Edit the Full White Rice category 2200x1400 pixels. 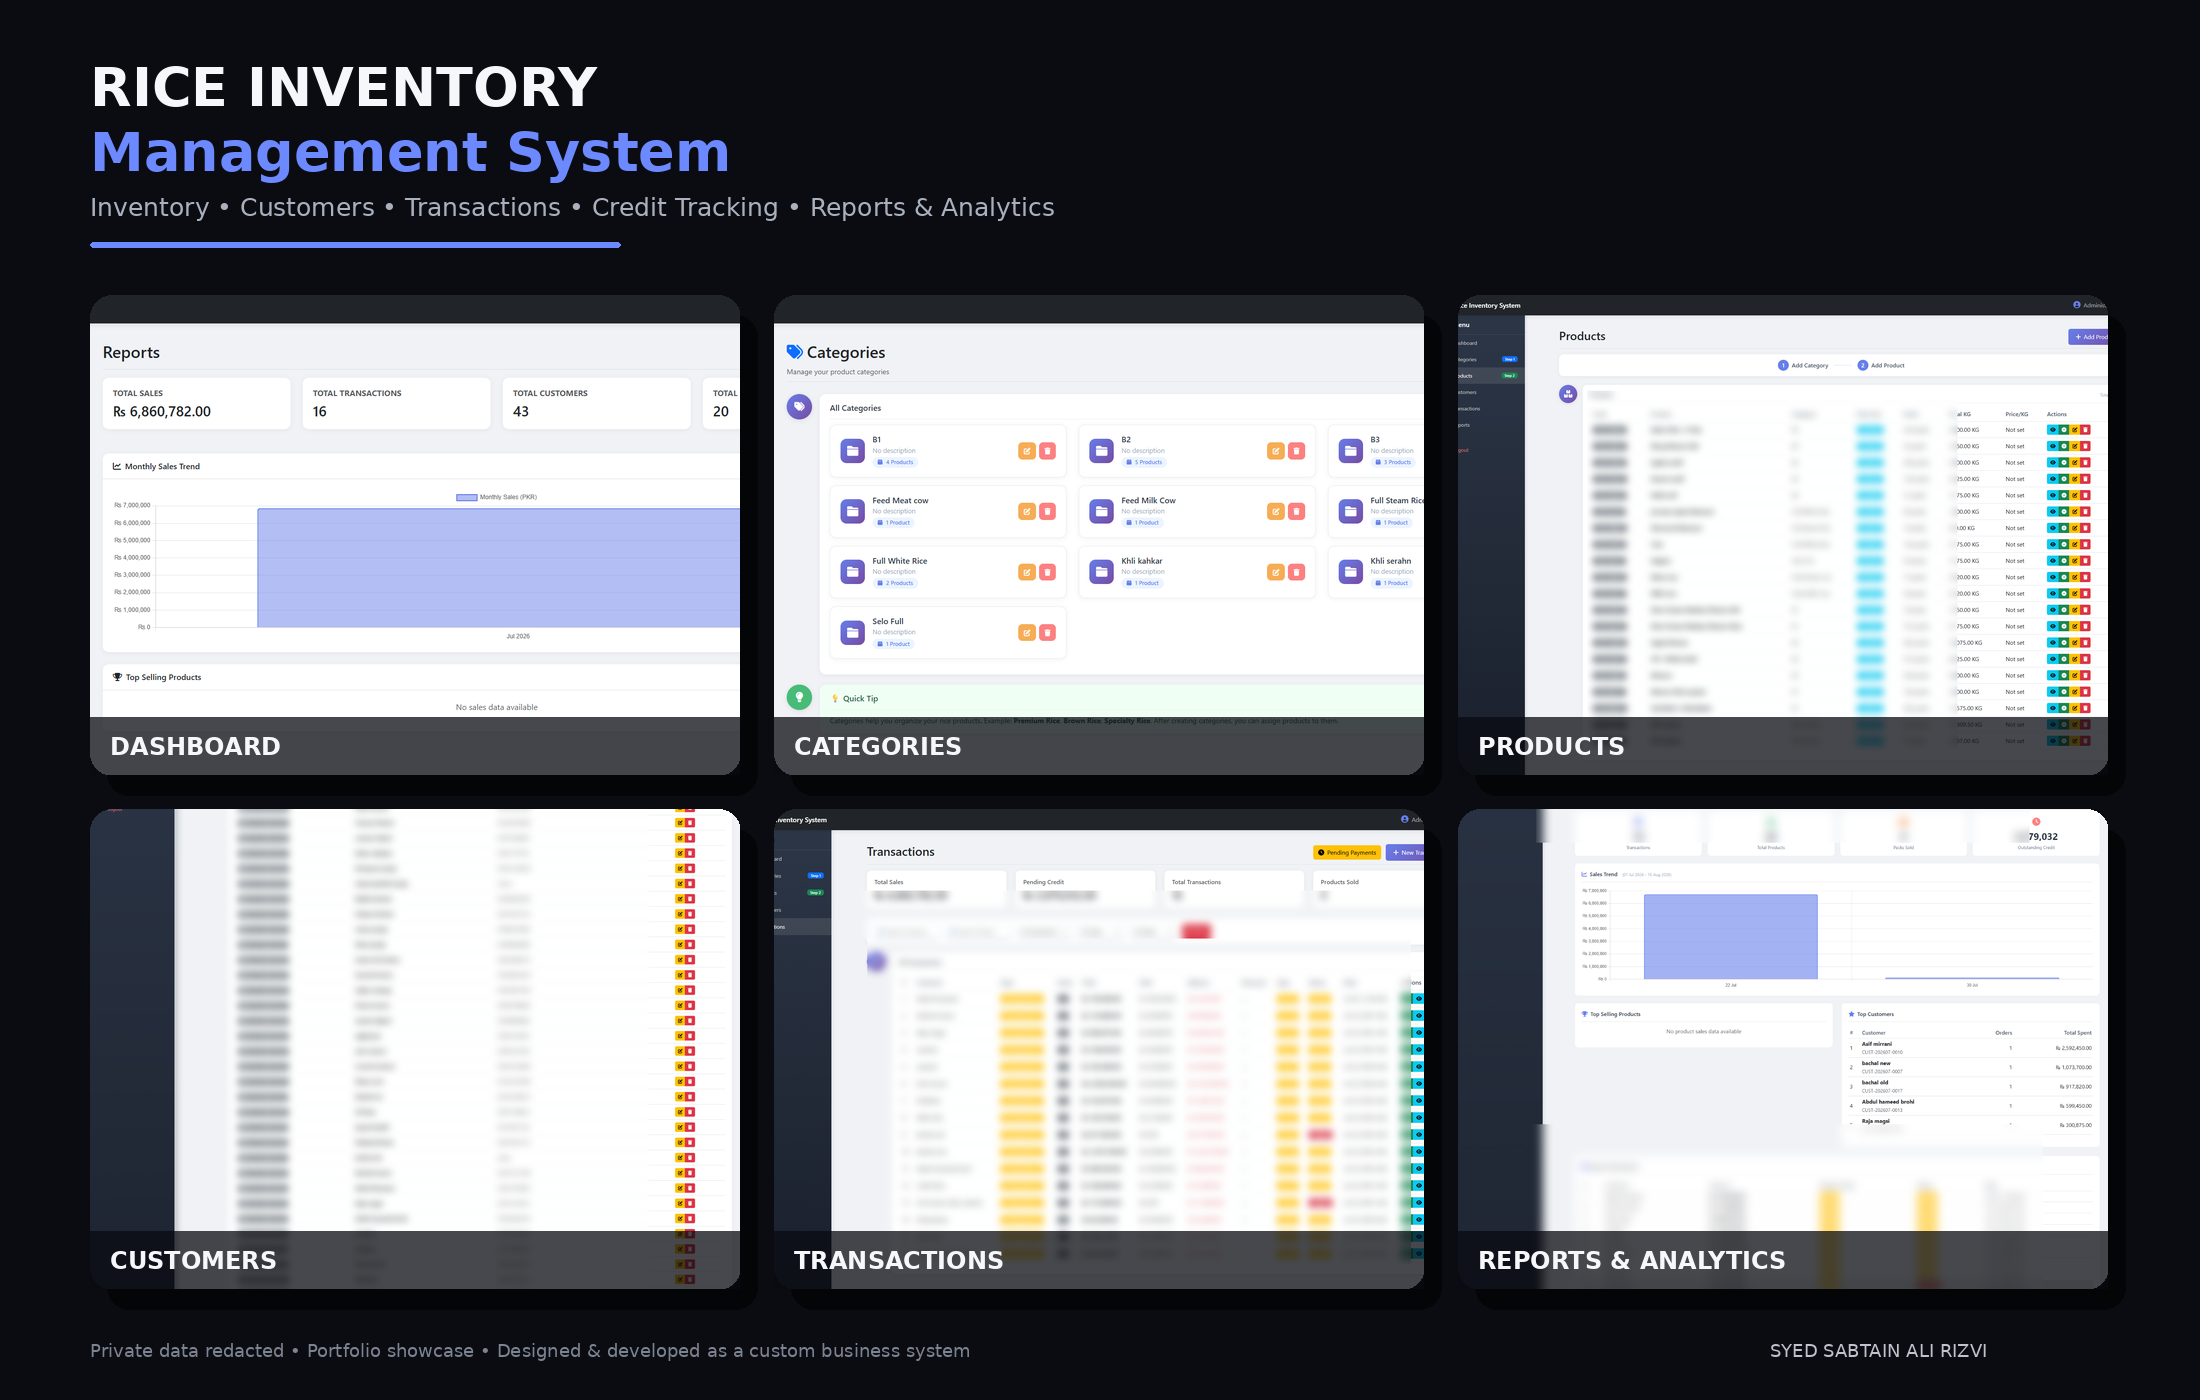point(1026,572)
